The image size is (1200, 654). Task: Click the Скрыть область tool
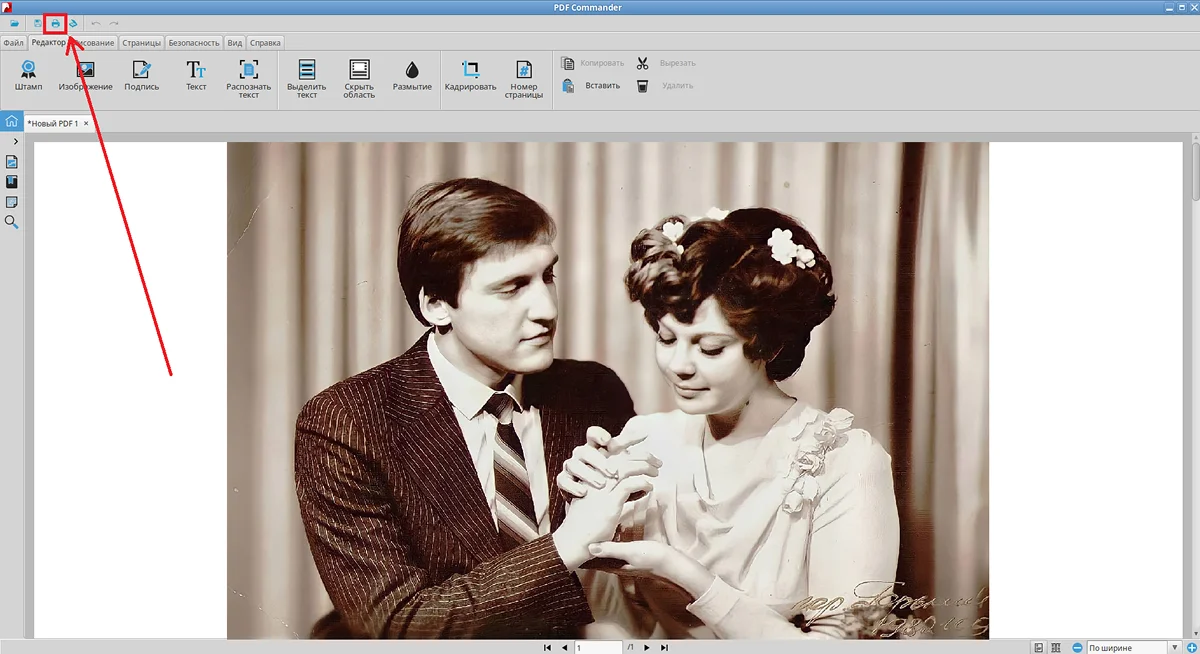click(x=359, y=78)
